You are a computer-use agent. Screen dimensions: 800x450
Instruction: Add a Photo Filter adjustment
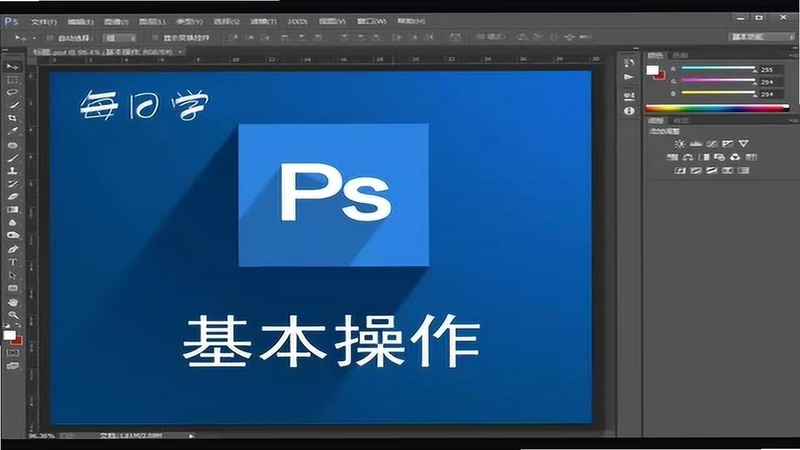pyautogui.click(x=719, y=157)
